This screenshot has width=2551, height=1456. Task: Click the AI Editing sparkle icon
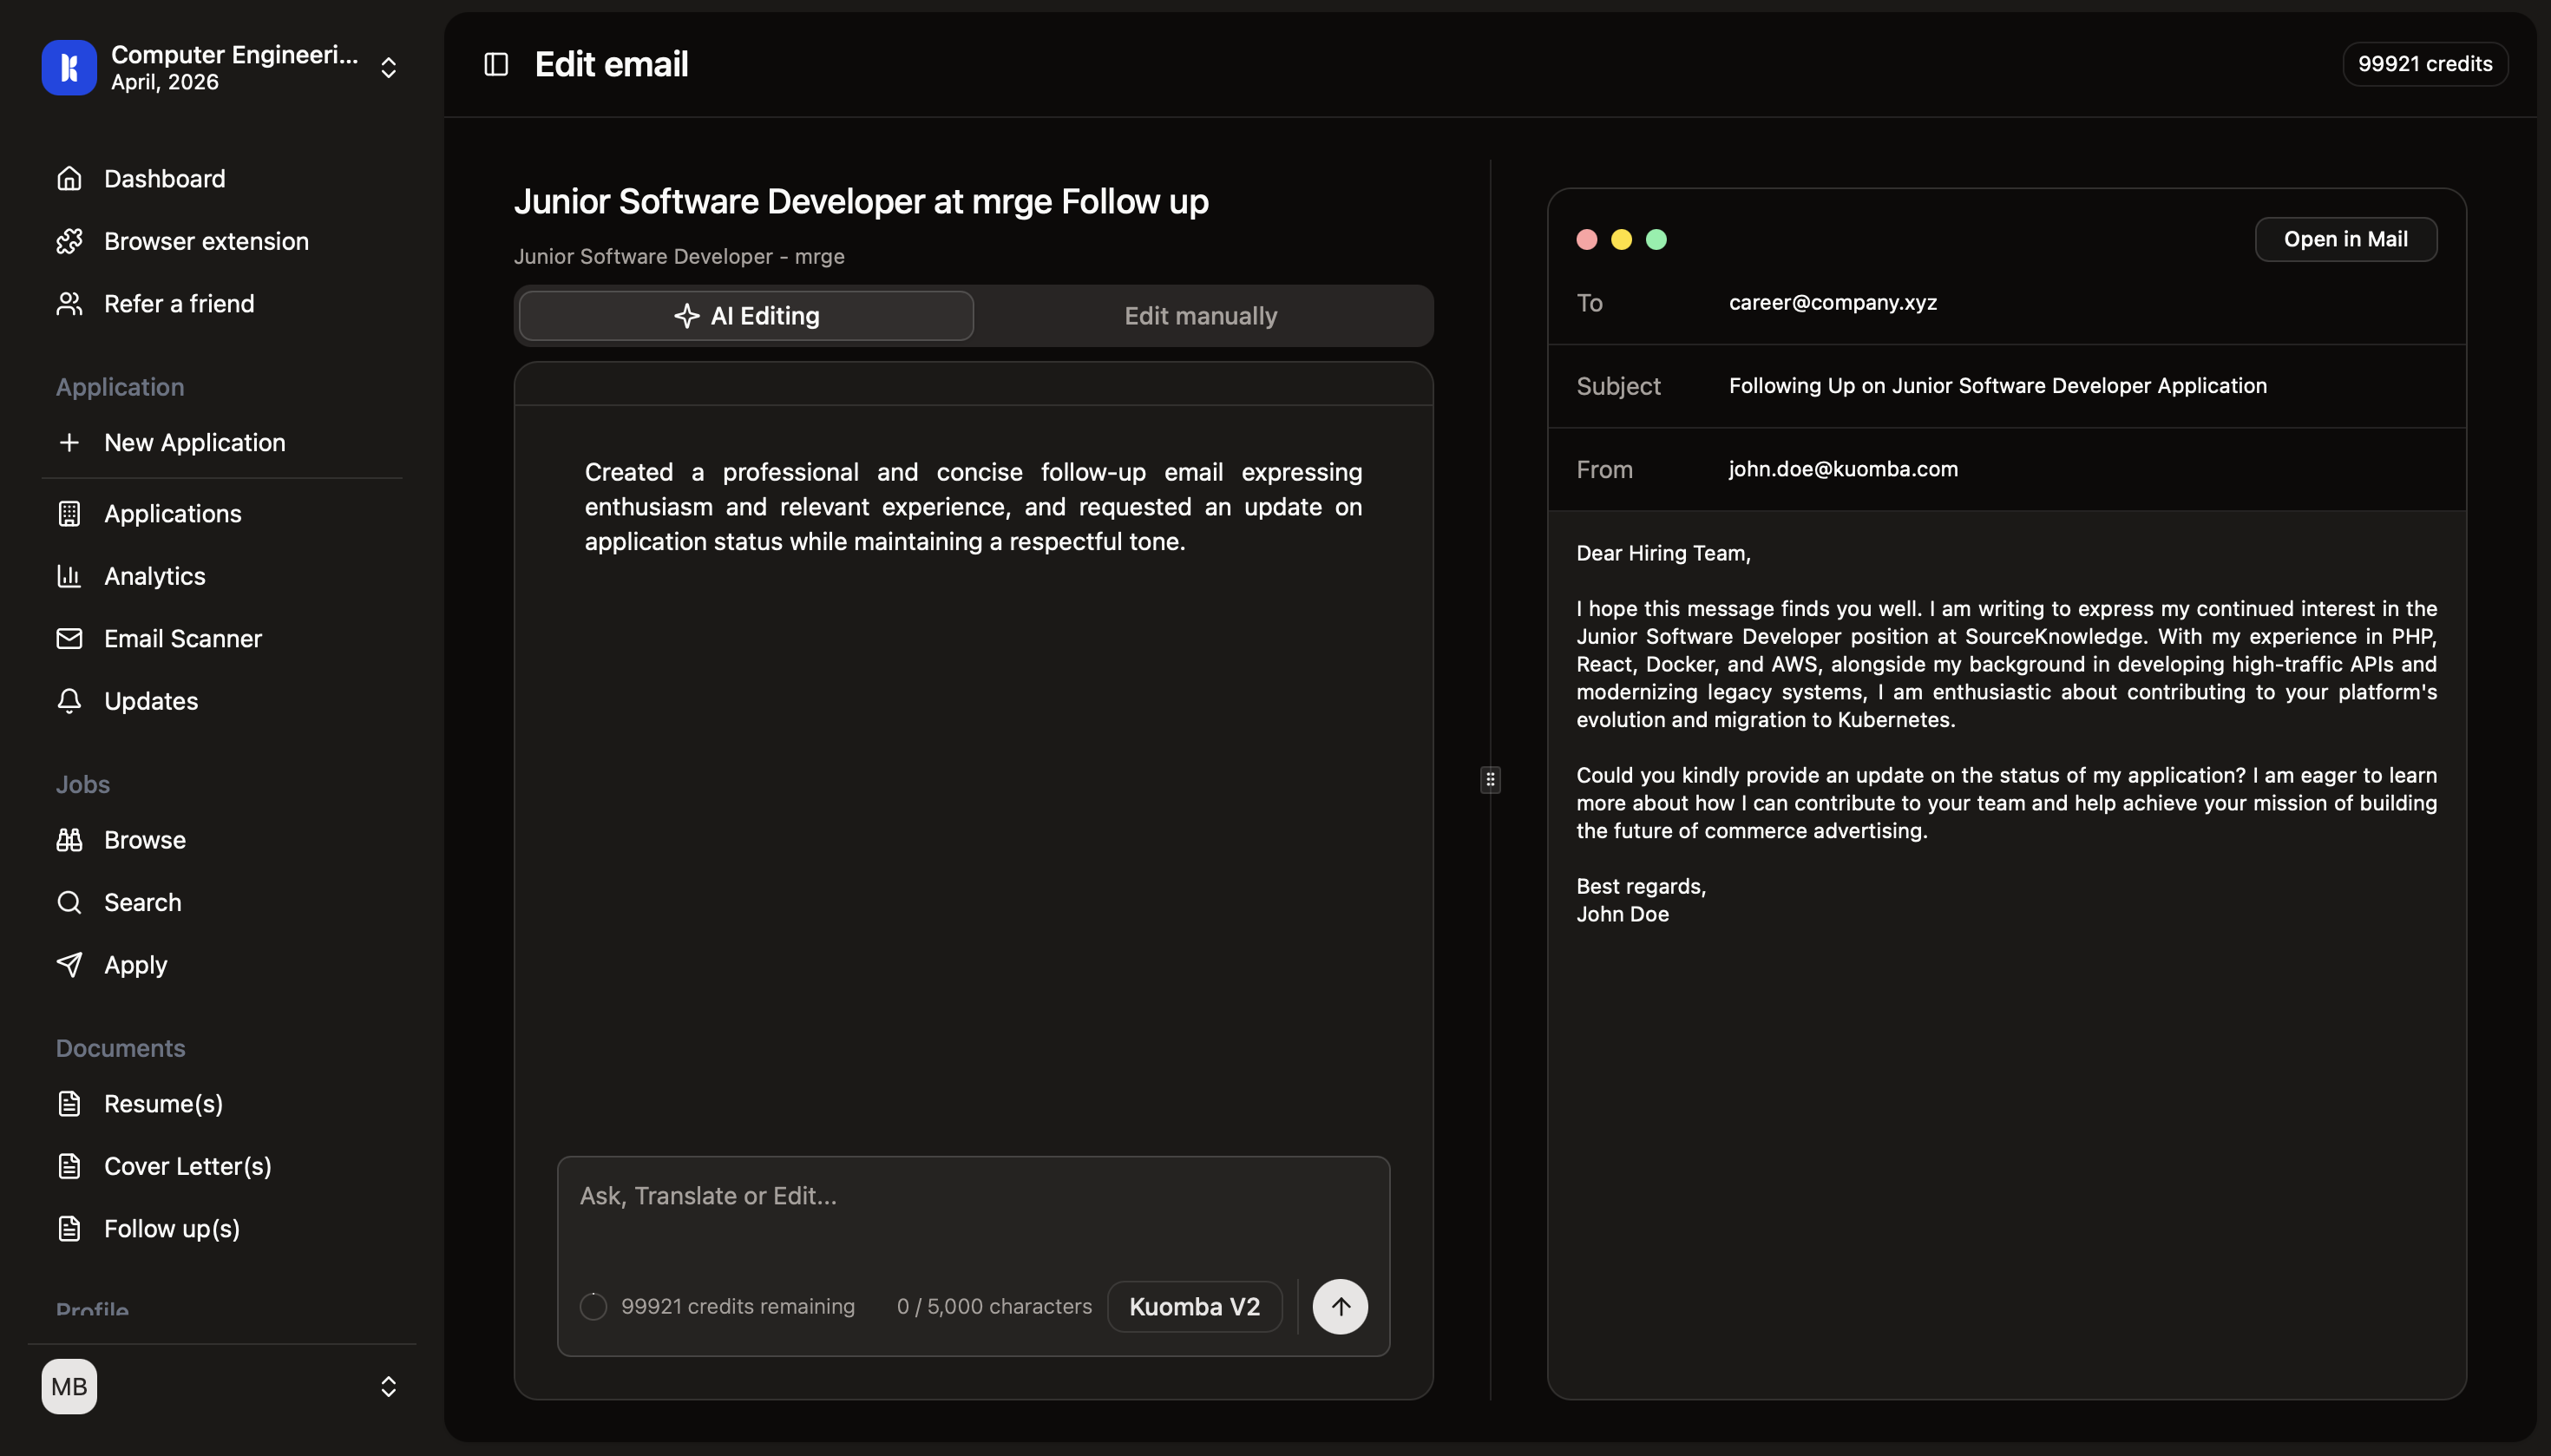[x=686, y=316]
